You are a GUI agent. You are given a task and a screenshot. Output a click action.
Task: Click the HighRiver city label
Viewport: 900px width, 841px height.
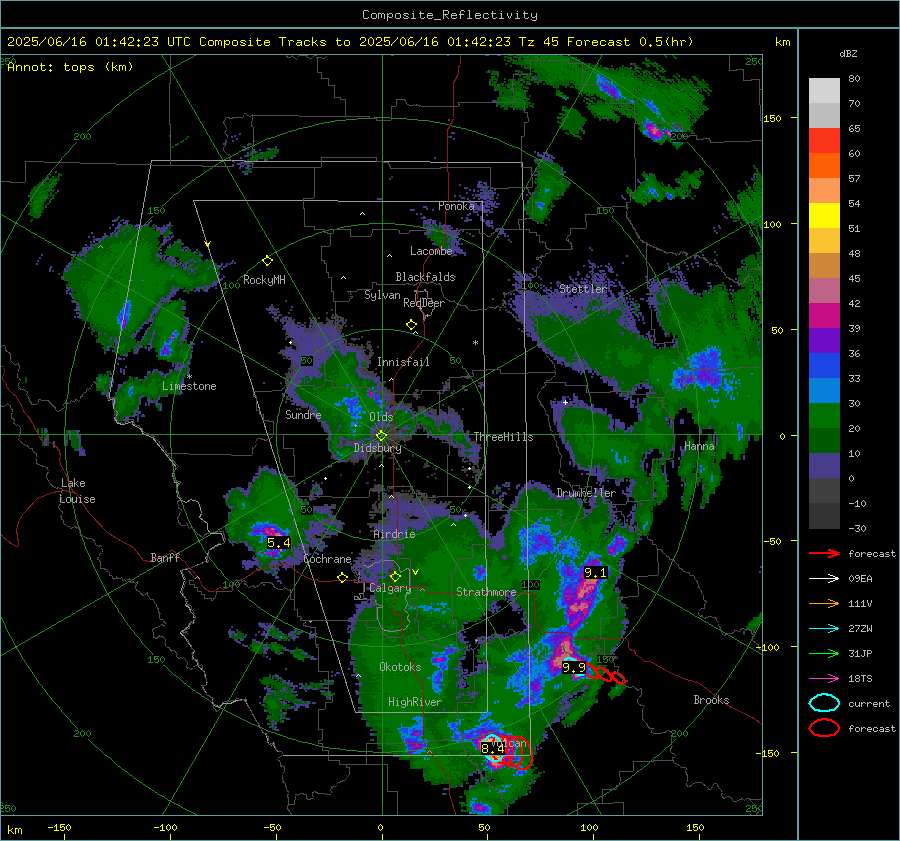pyautogui.click(x=415, y=702)
